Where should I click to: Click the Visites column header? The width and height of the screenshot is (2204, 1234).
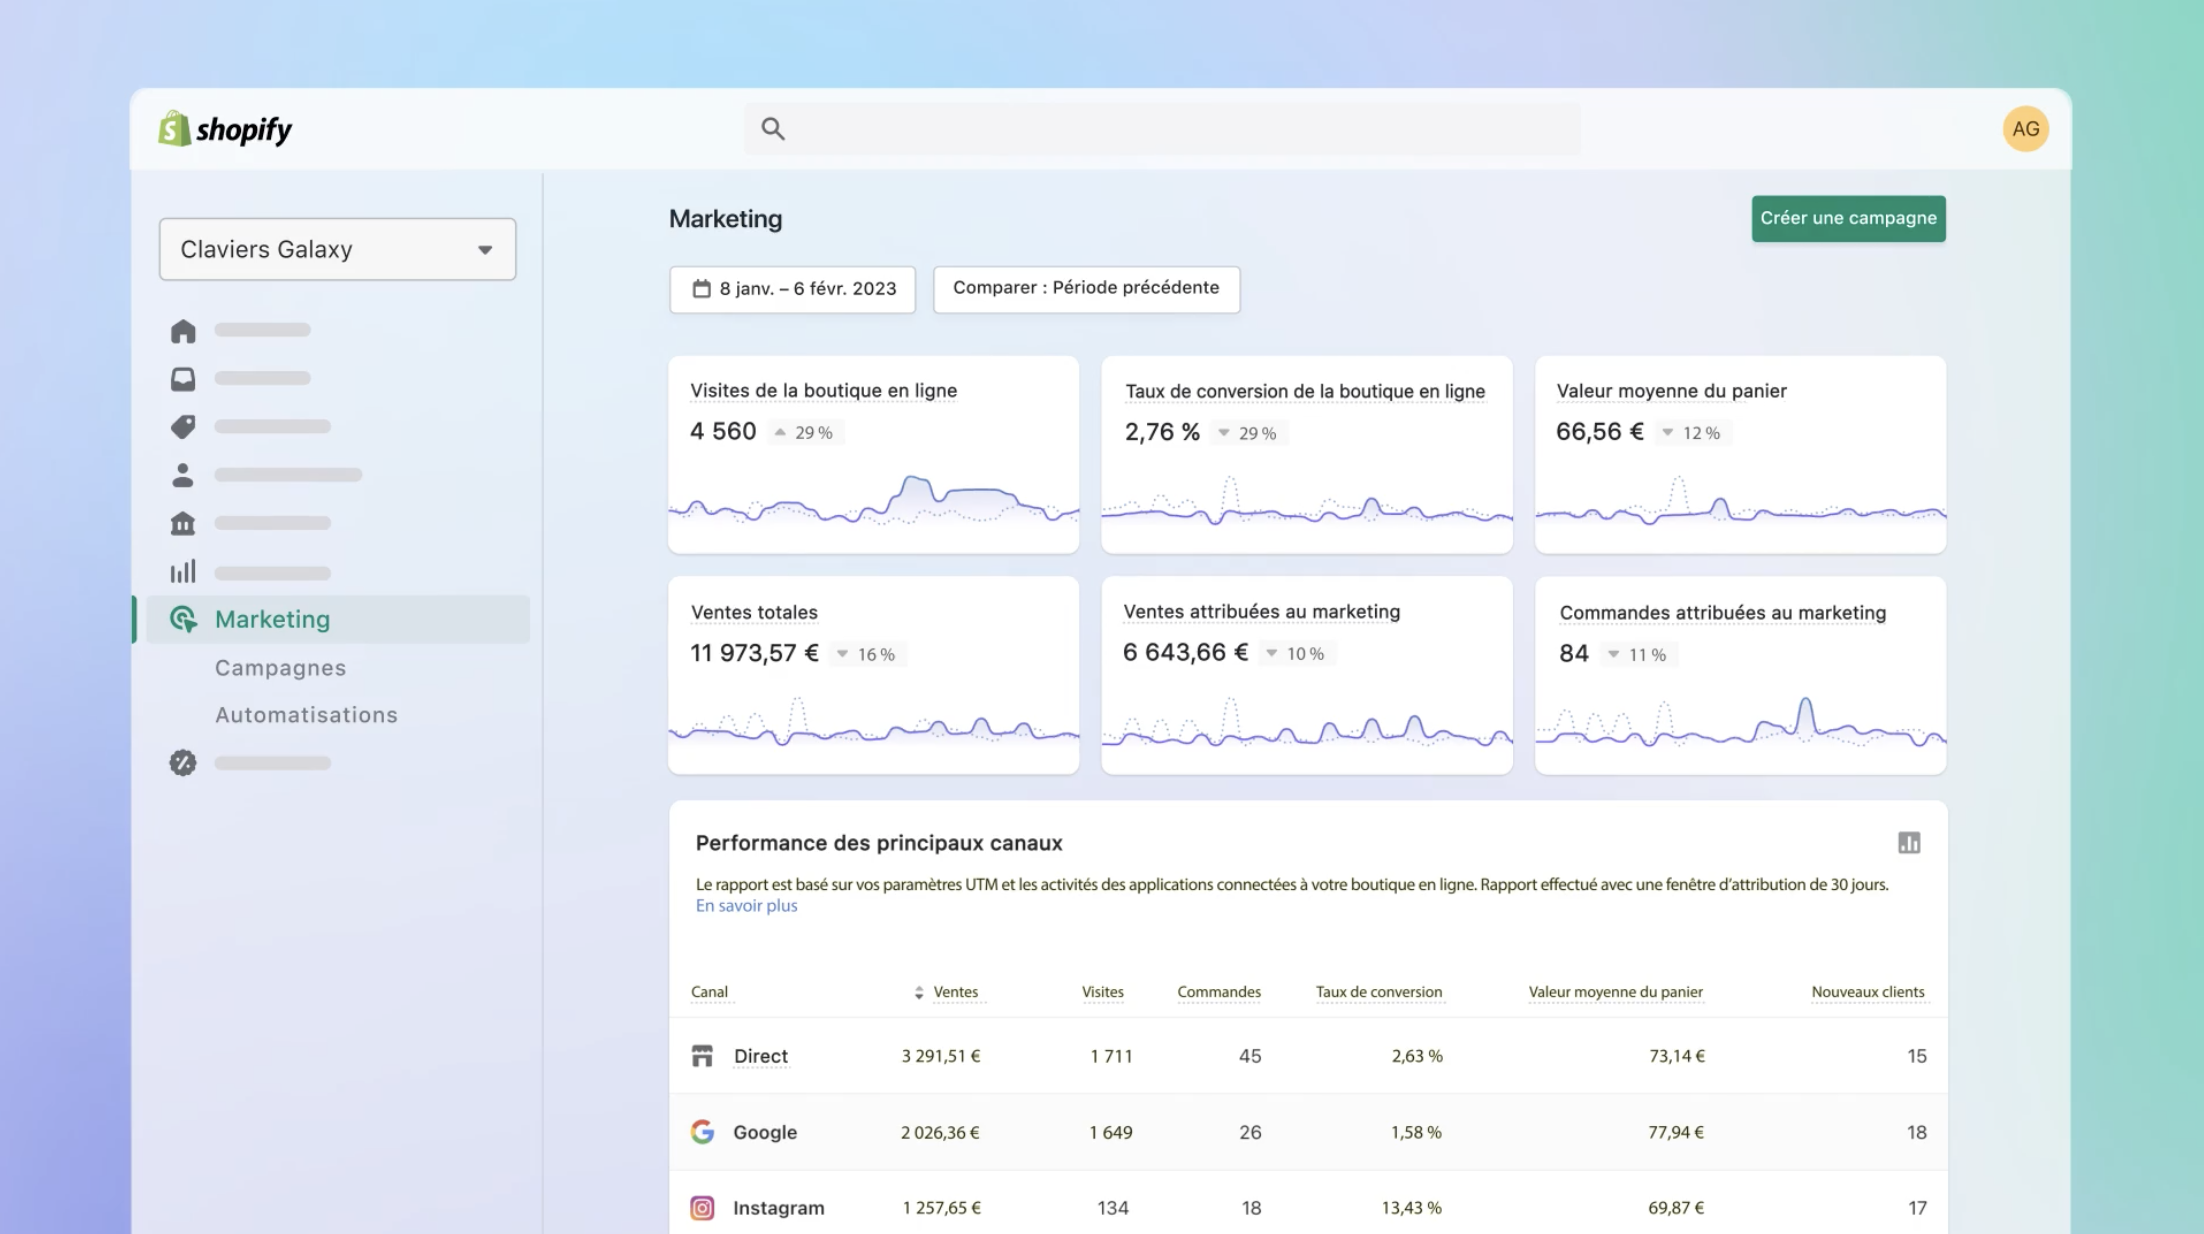tap(1103, 992)
